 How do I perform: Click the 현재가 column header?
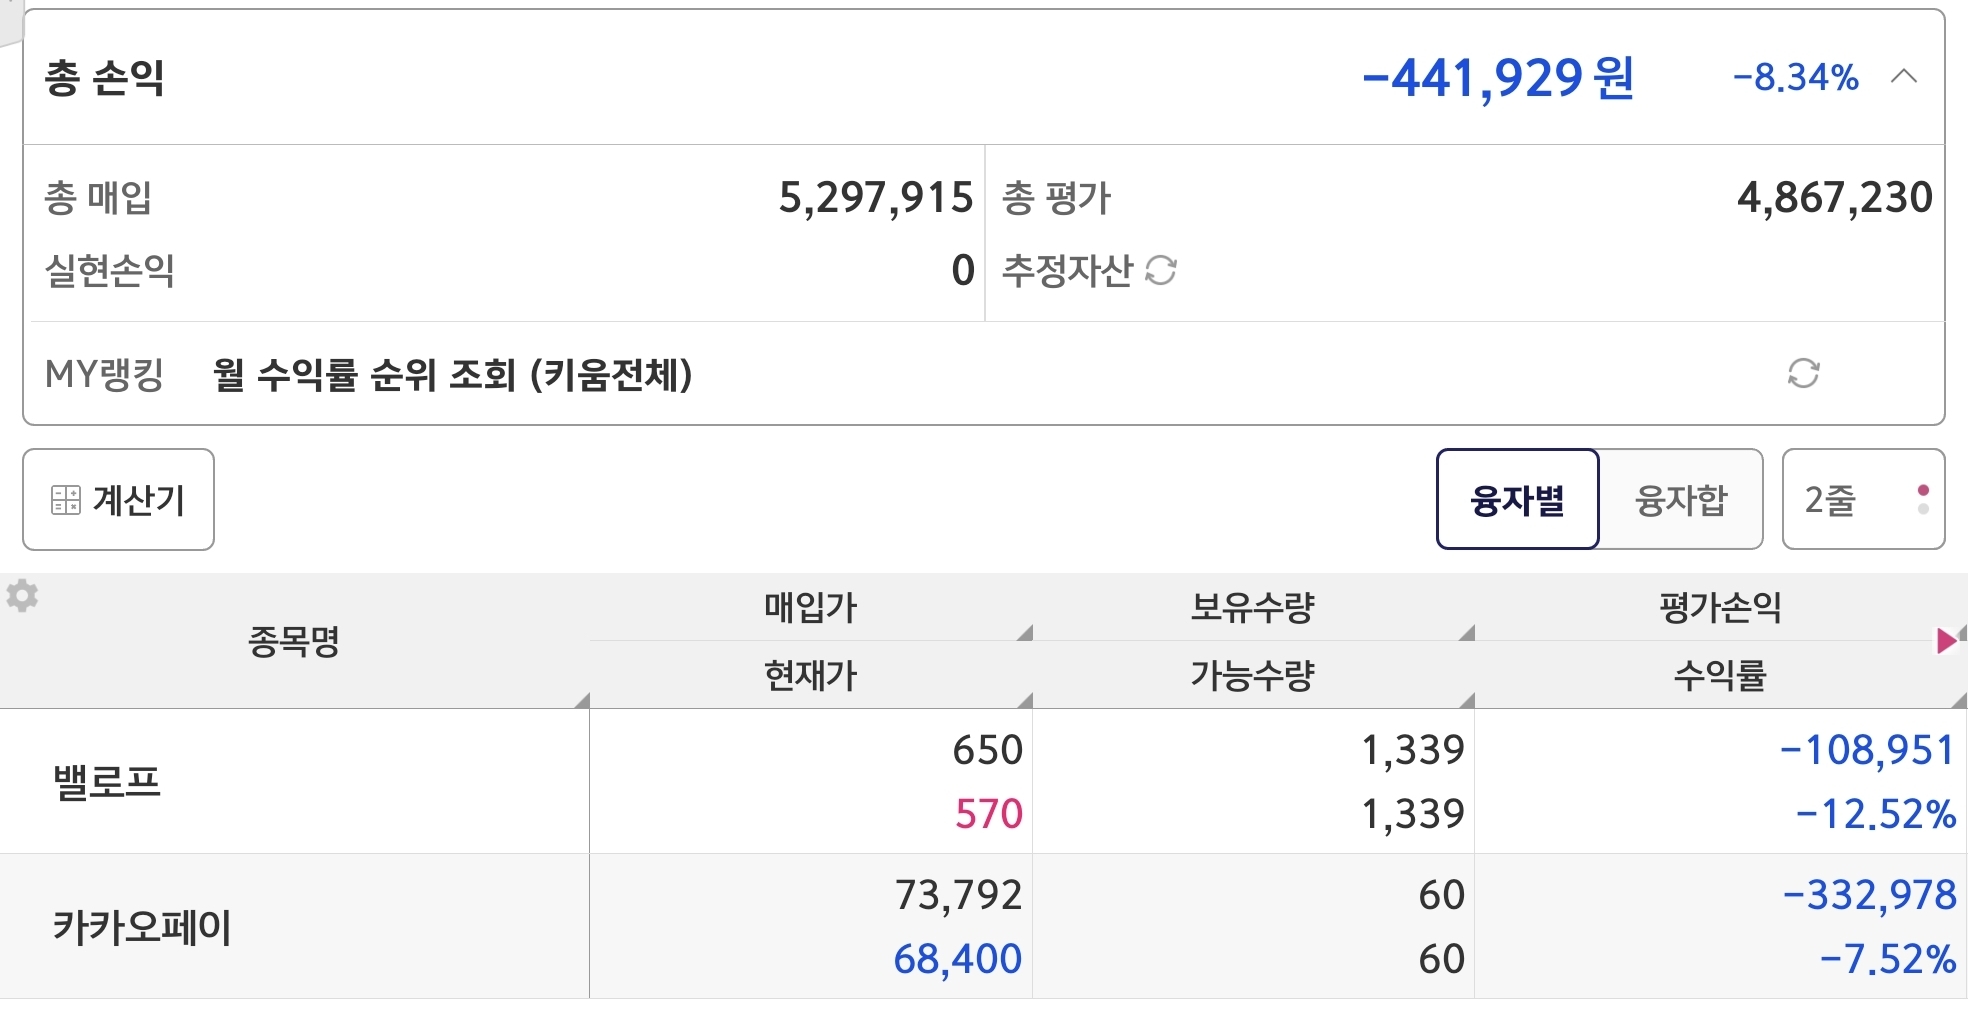tap(810, 676)
